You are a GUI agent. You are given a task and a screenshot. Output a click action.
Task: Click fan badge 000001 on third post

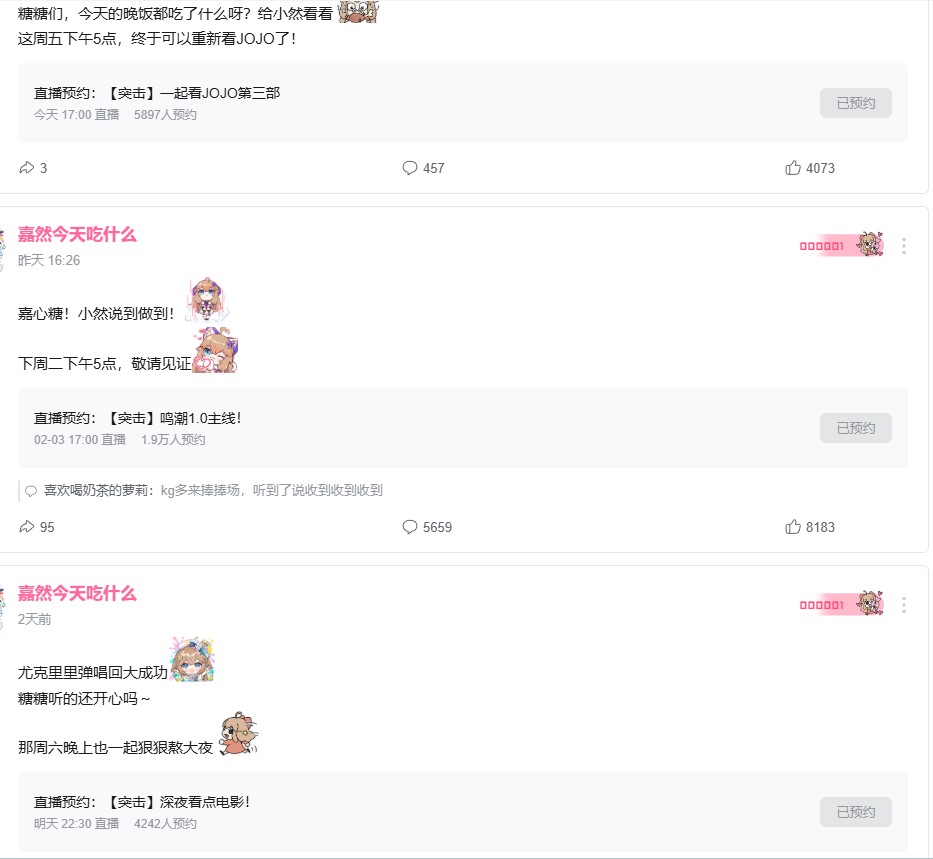point(841,604)
